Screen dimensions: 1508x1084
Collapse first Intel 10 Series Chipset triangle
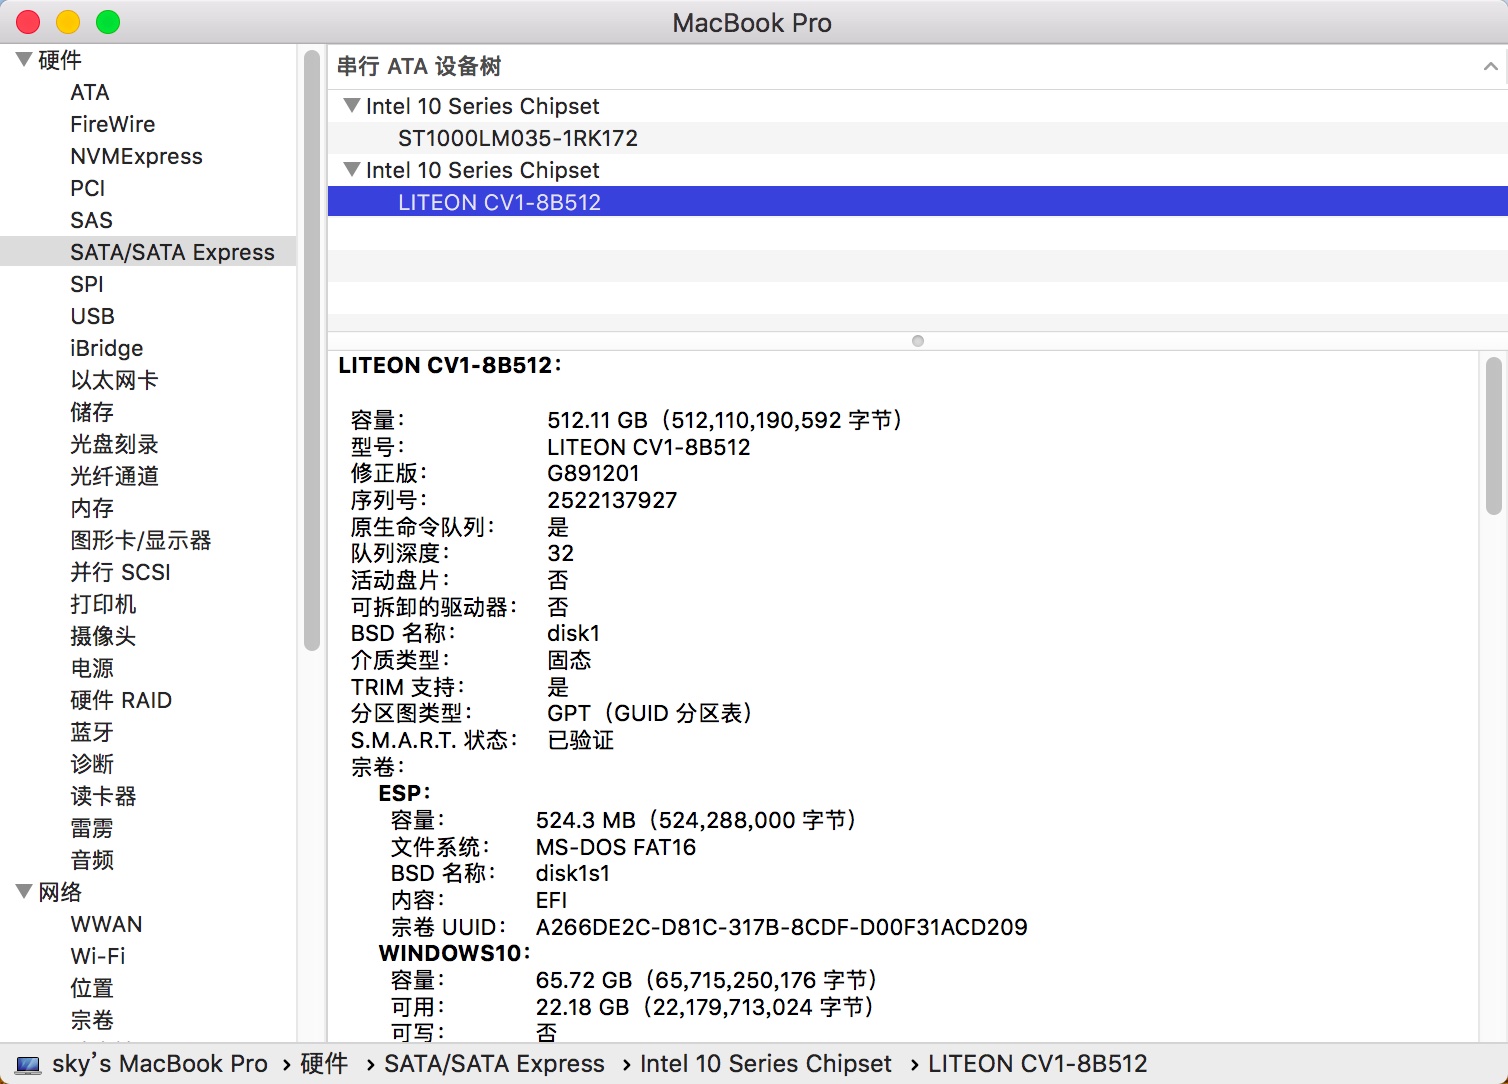351,106
